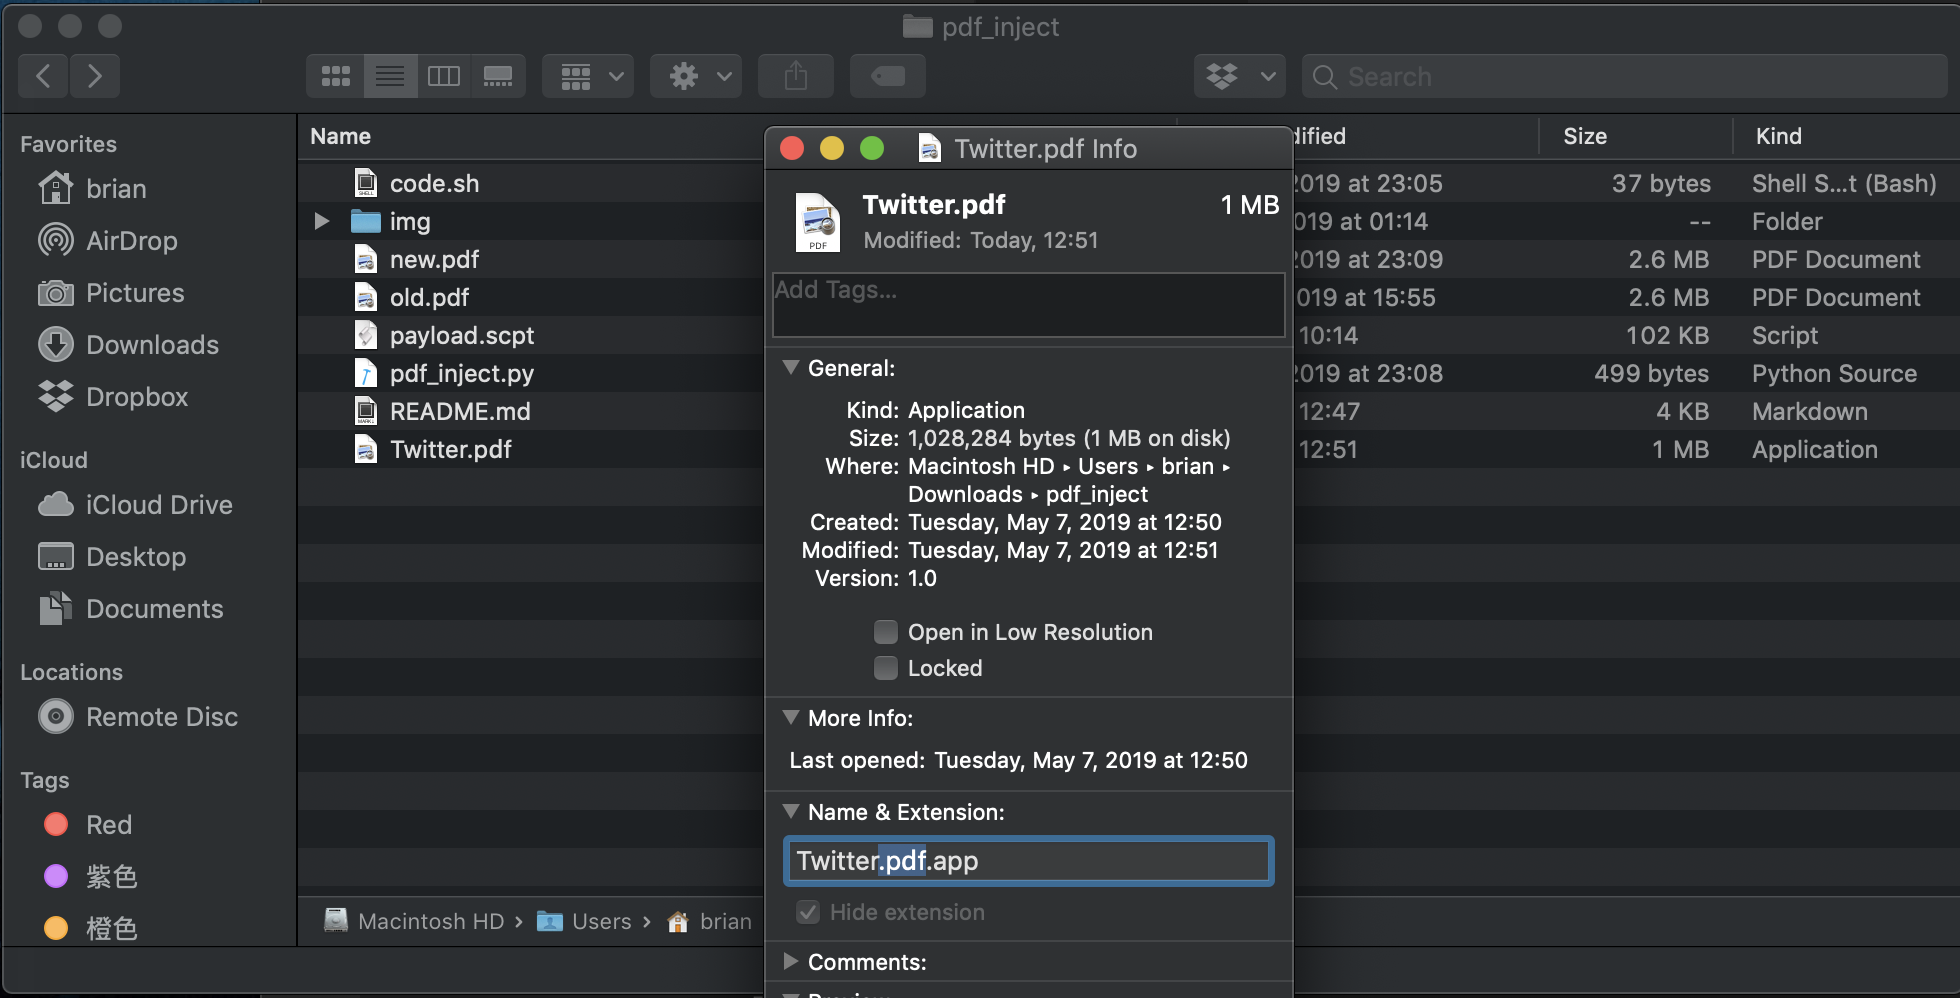Open the gear action menu

[696, 76]
